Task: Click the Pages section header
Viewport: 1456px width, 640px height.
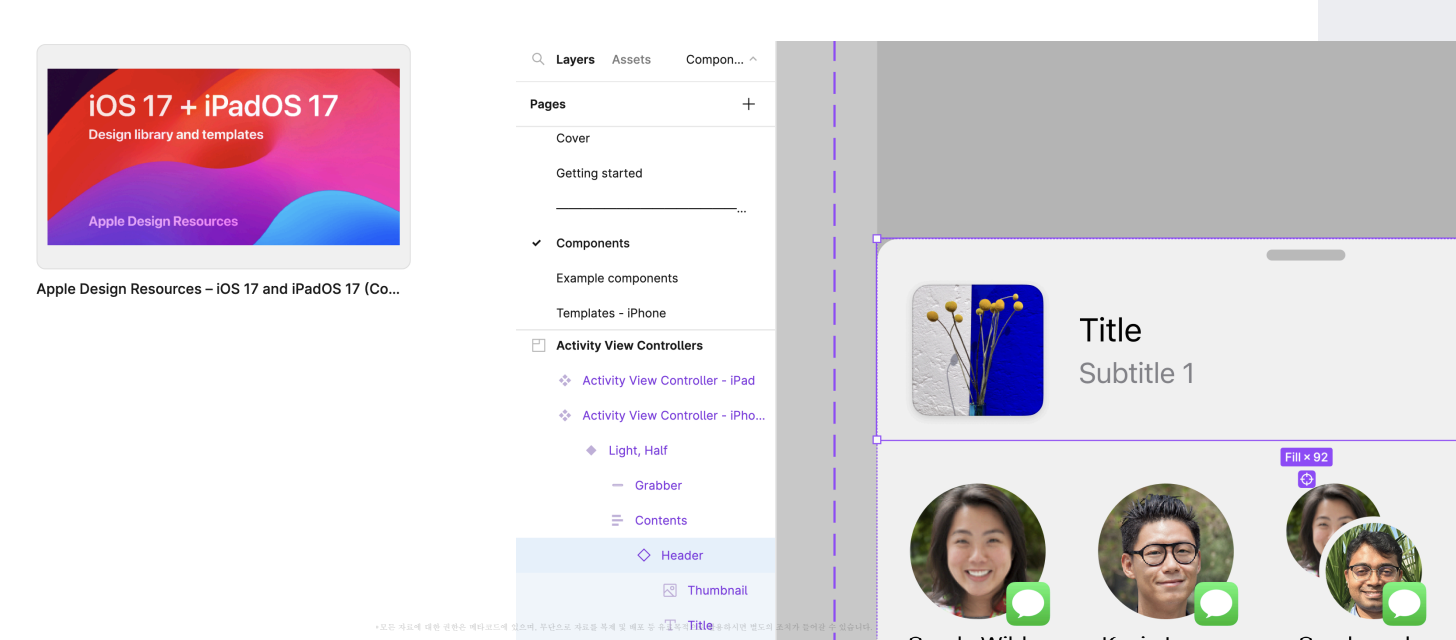Action: [x=548, y=104]
